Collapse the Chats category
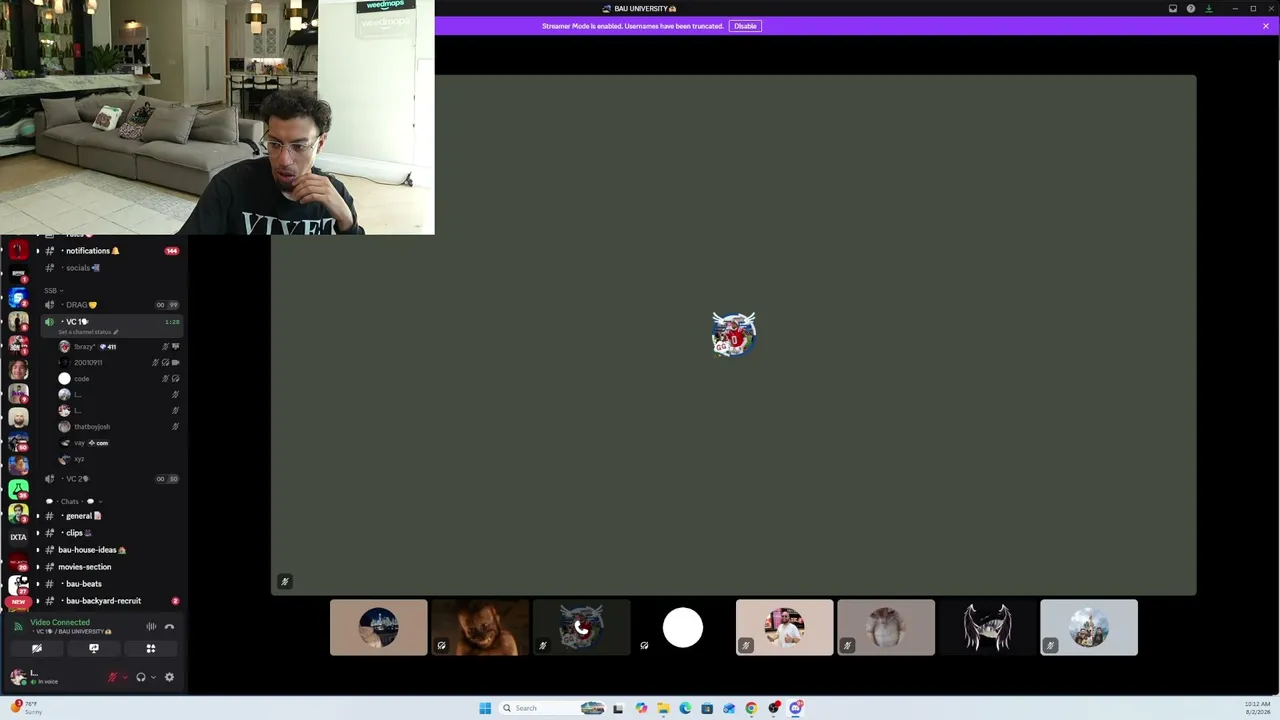1280x720 pixels. coord(72,501)
